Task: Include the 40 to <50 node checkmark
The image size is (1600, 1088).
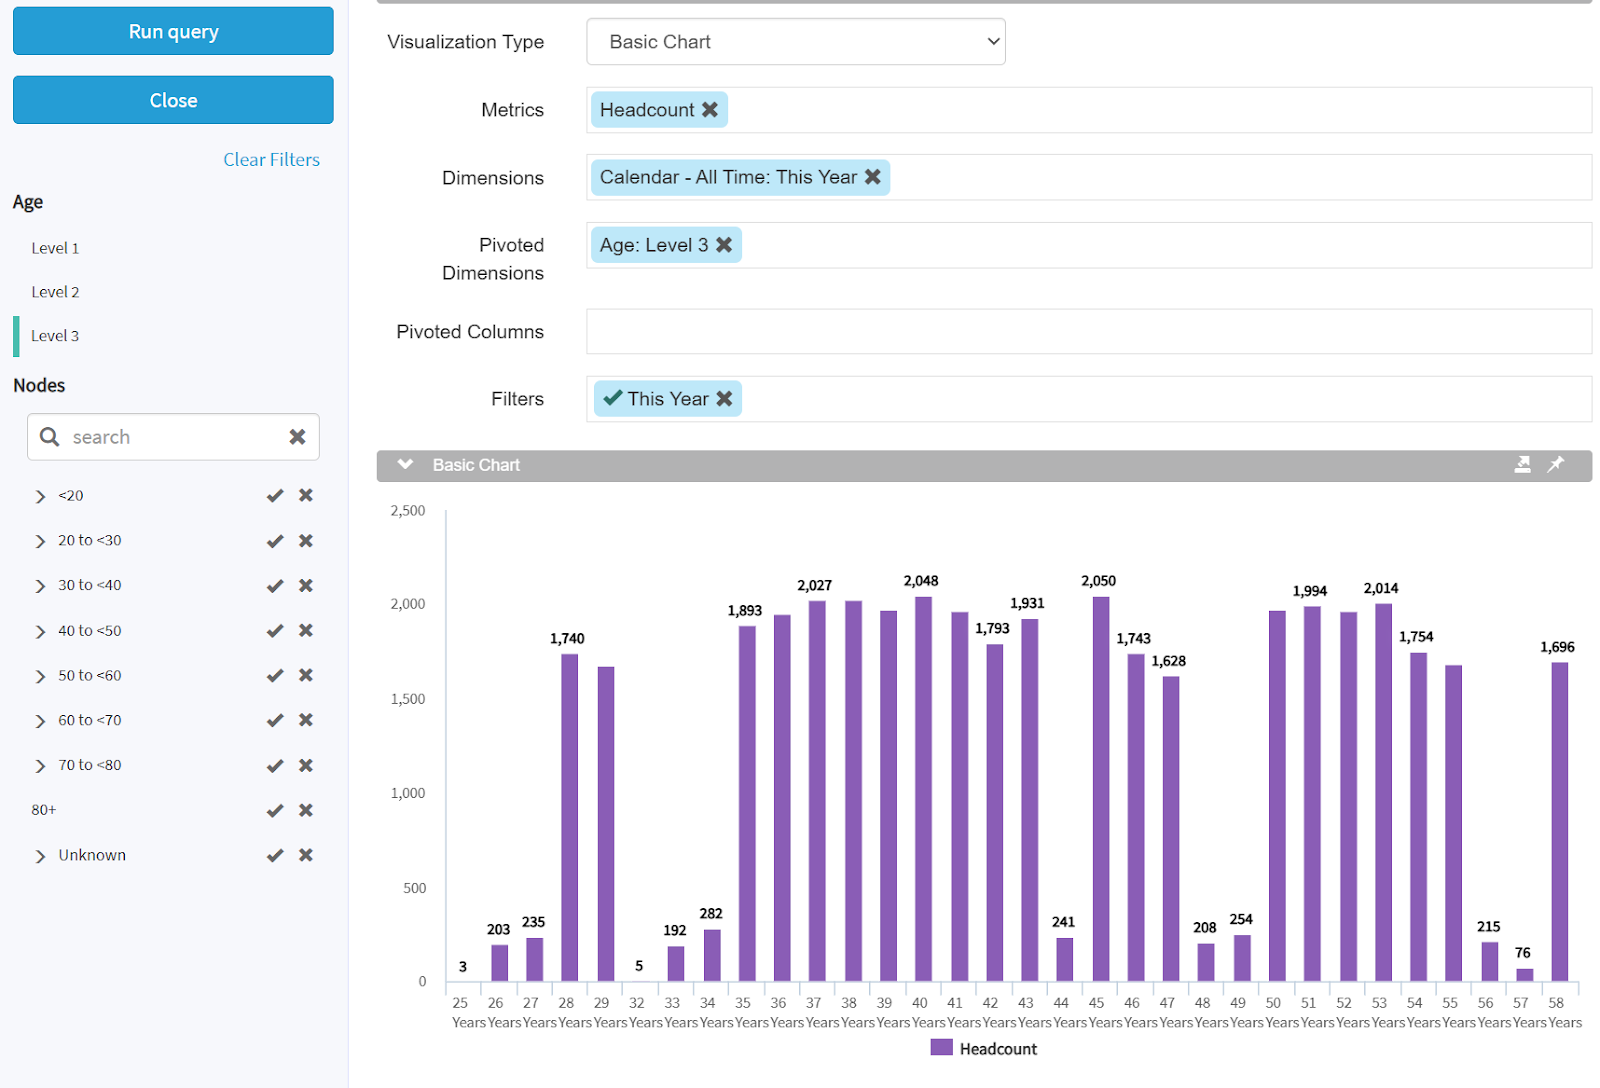Action: pos(275,631)
